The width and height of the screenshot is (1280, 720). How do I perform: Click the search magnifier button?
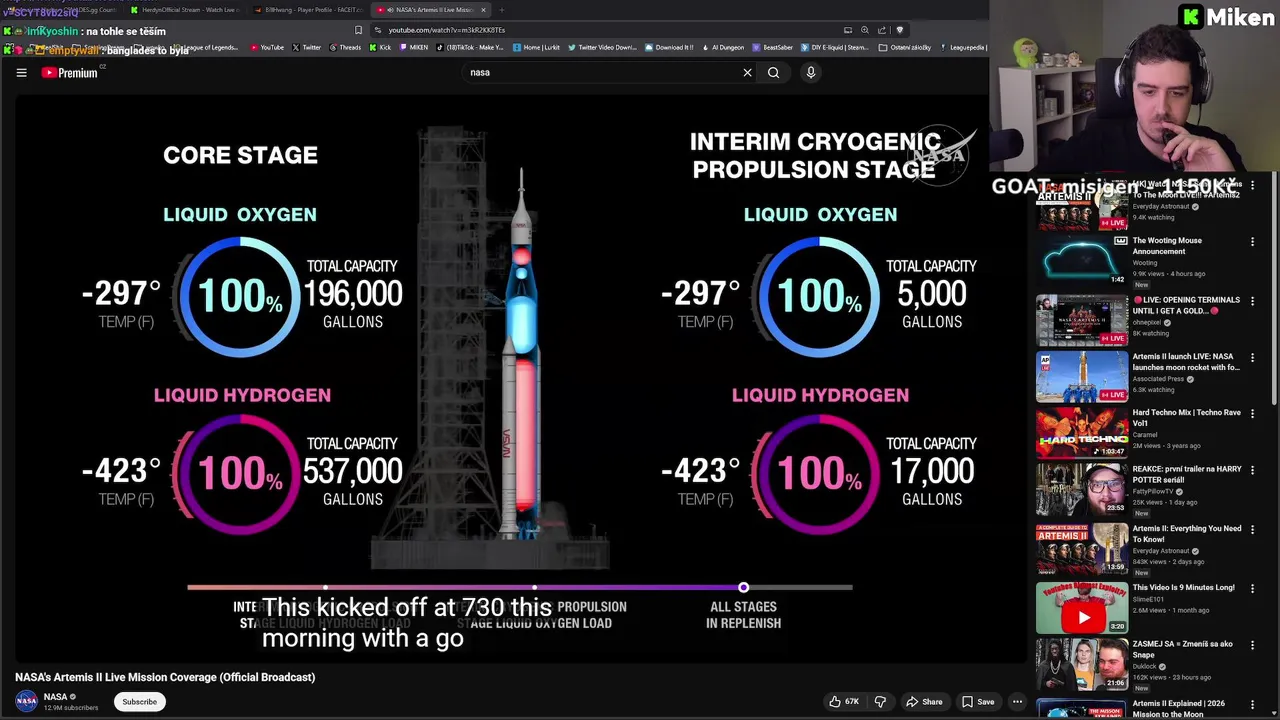[773, 72]
